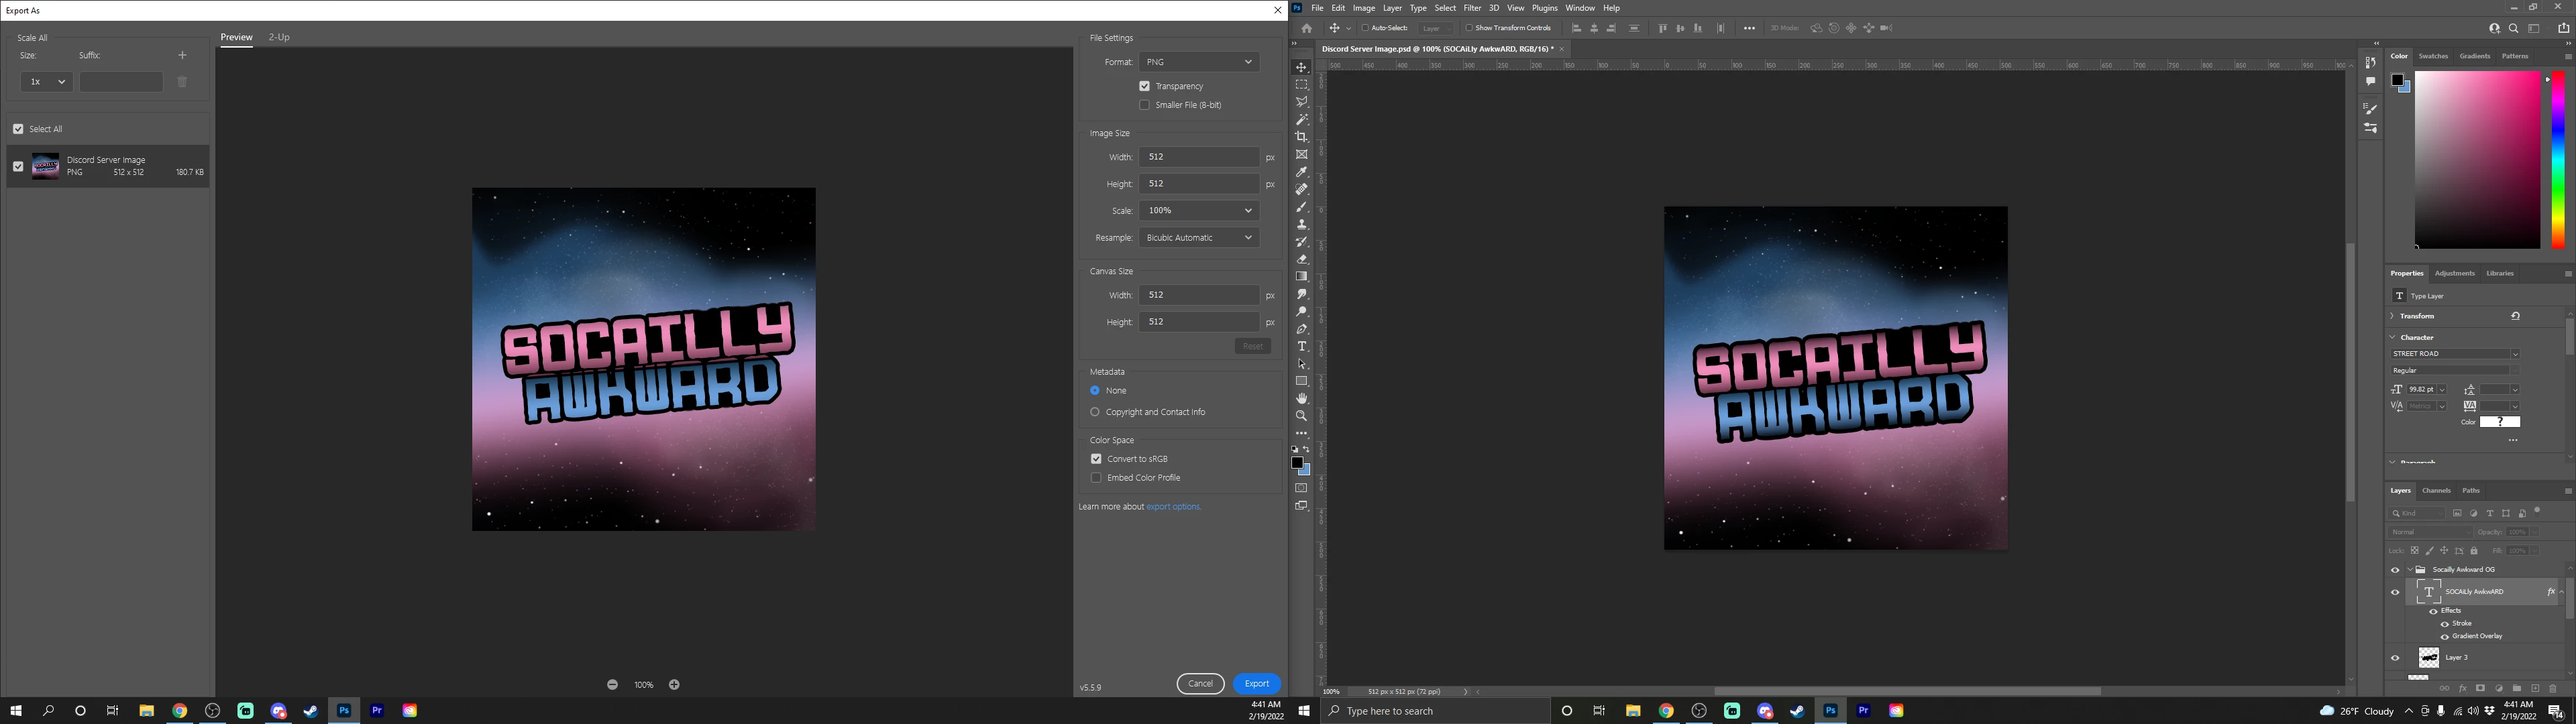The height and width of the screenshot is (724, 2576).
Task: Open the export options link
Action: click(x=1173, y=507)
